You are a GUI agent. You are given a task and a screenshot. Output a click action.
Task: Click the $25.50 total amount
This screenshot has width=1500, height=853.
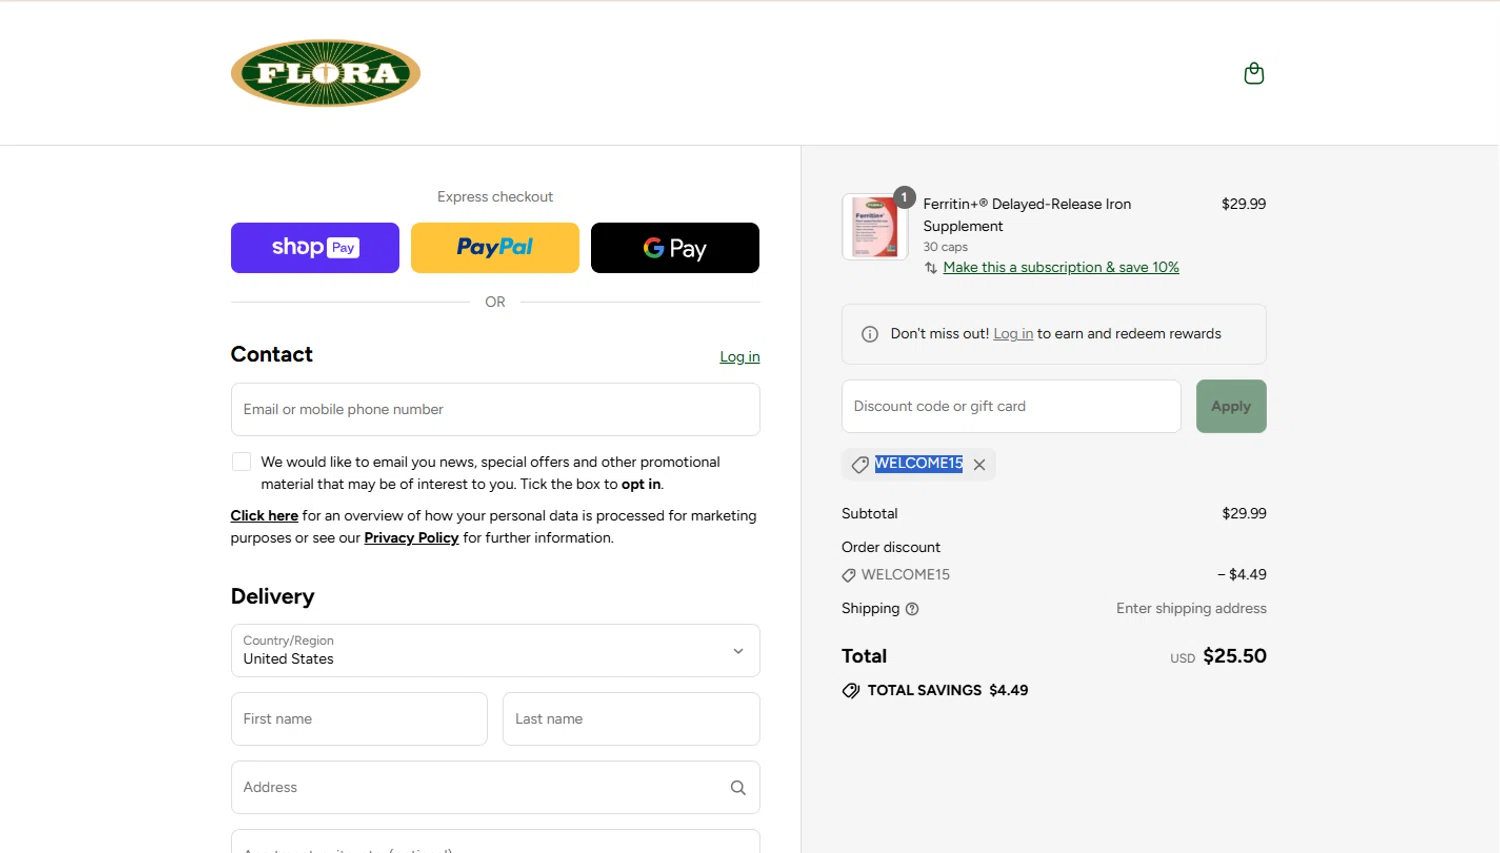click(x=1235, y=656)
